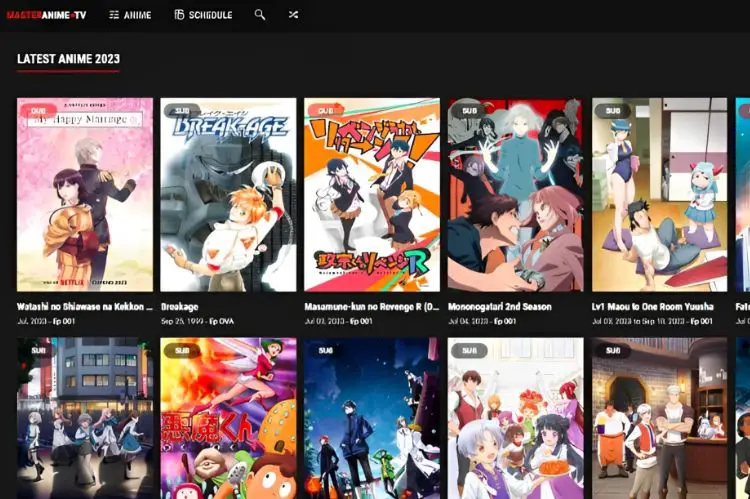Open the Breakage title link
This screenshot has width=750, height=499.
tap(179, 307)
